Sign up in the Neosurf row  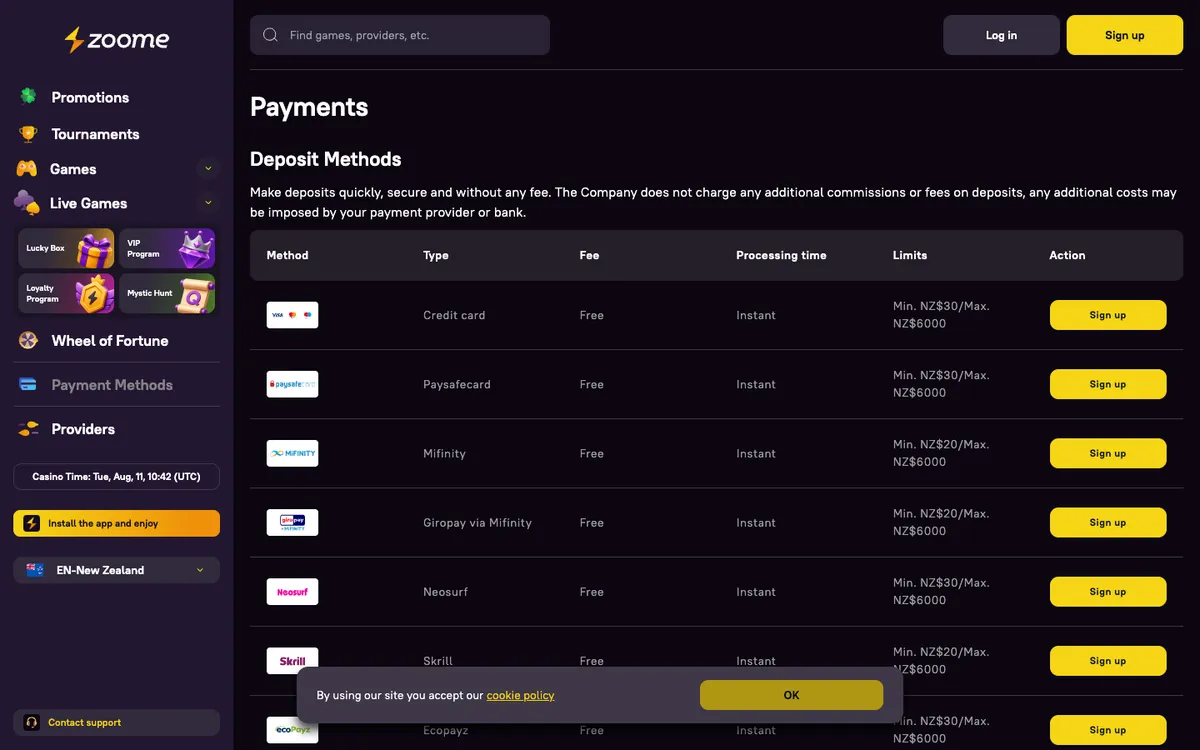1108,591
